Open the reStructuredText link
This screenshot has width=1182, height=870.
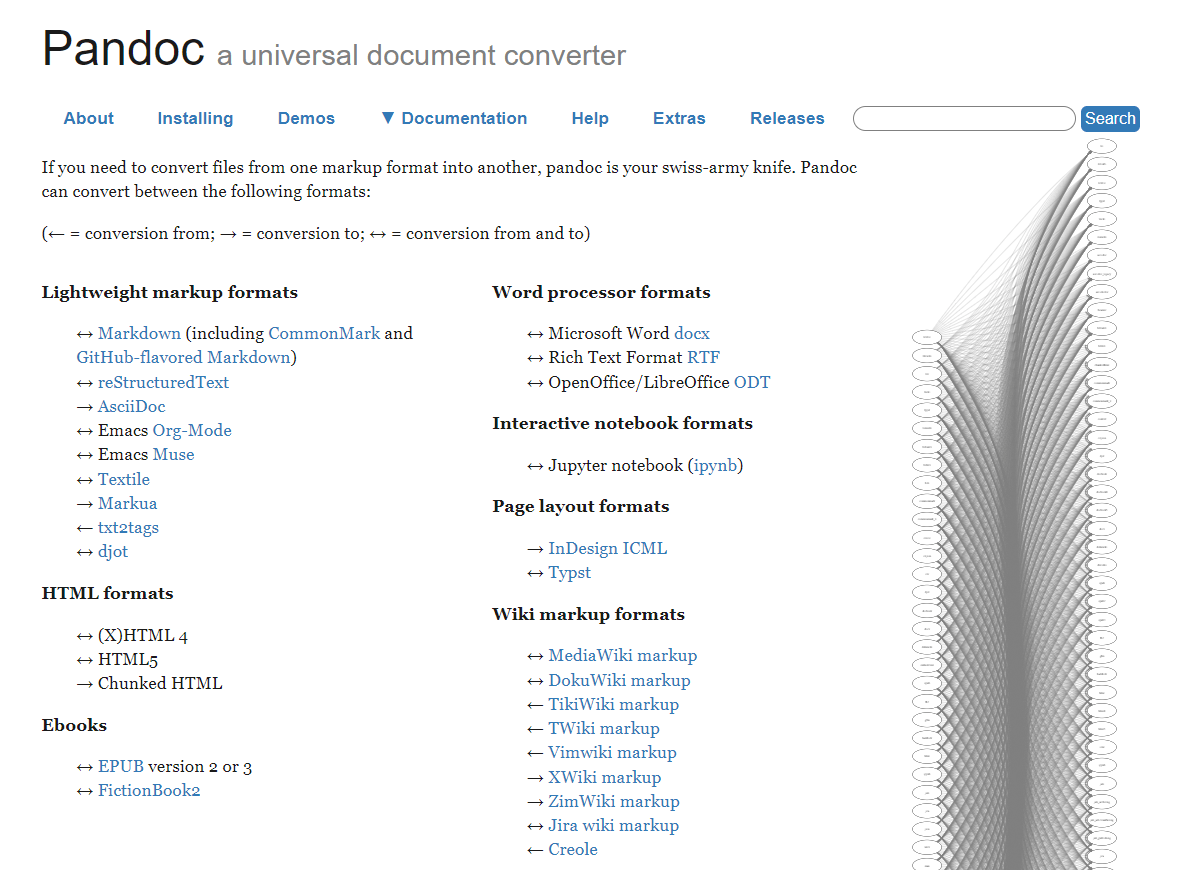(x=163, y=382)
